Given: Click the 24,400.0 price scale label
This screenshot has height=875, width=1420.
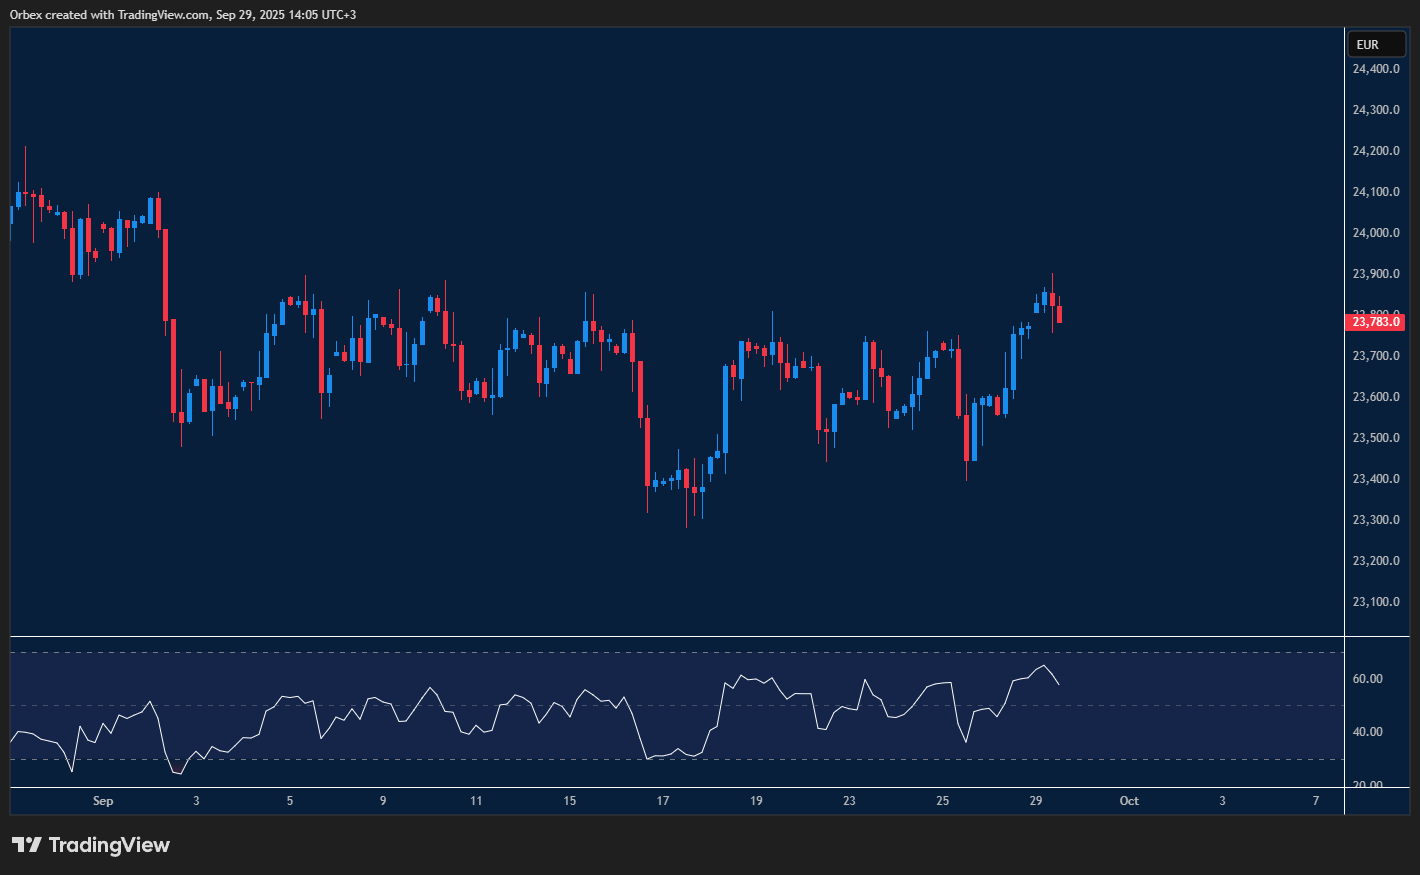Looking at the screenshot, I should click(1375, 69).
